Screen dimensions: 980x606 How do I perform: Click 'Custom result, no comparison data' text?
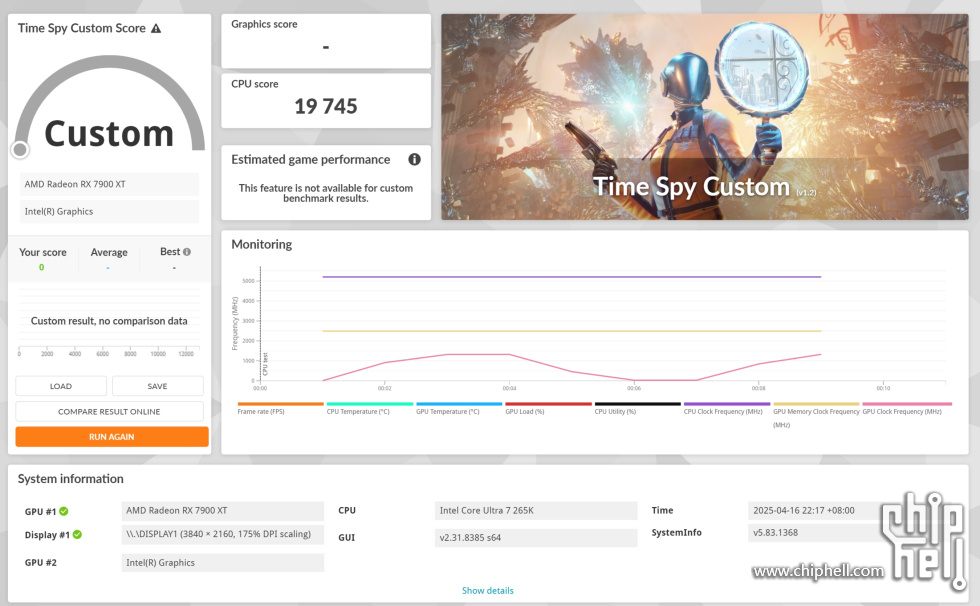[x=109, y=321]
